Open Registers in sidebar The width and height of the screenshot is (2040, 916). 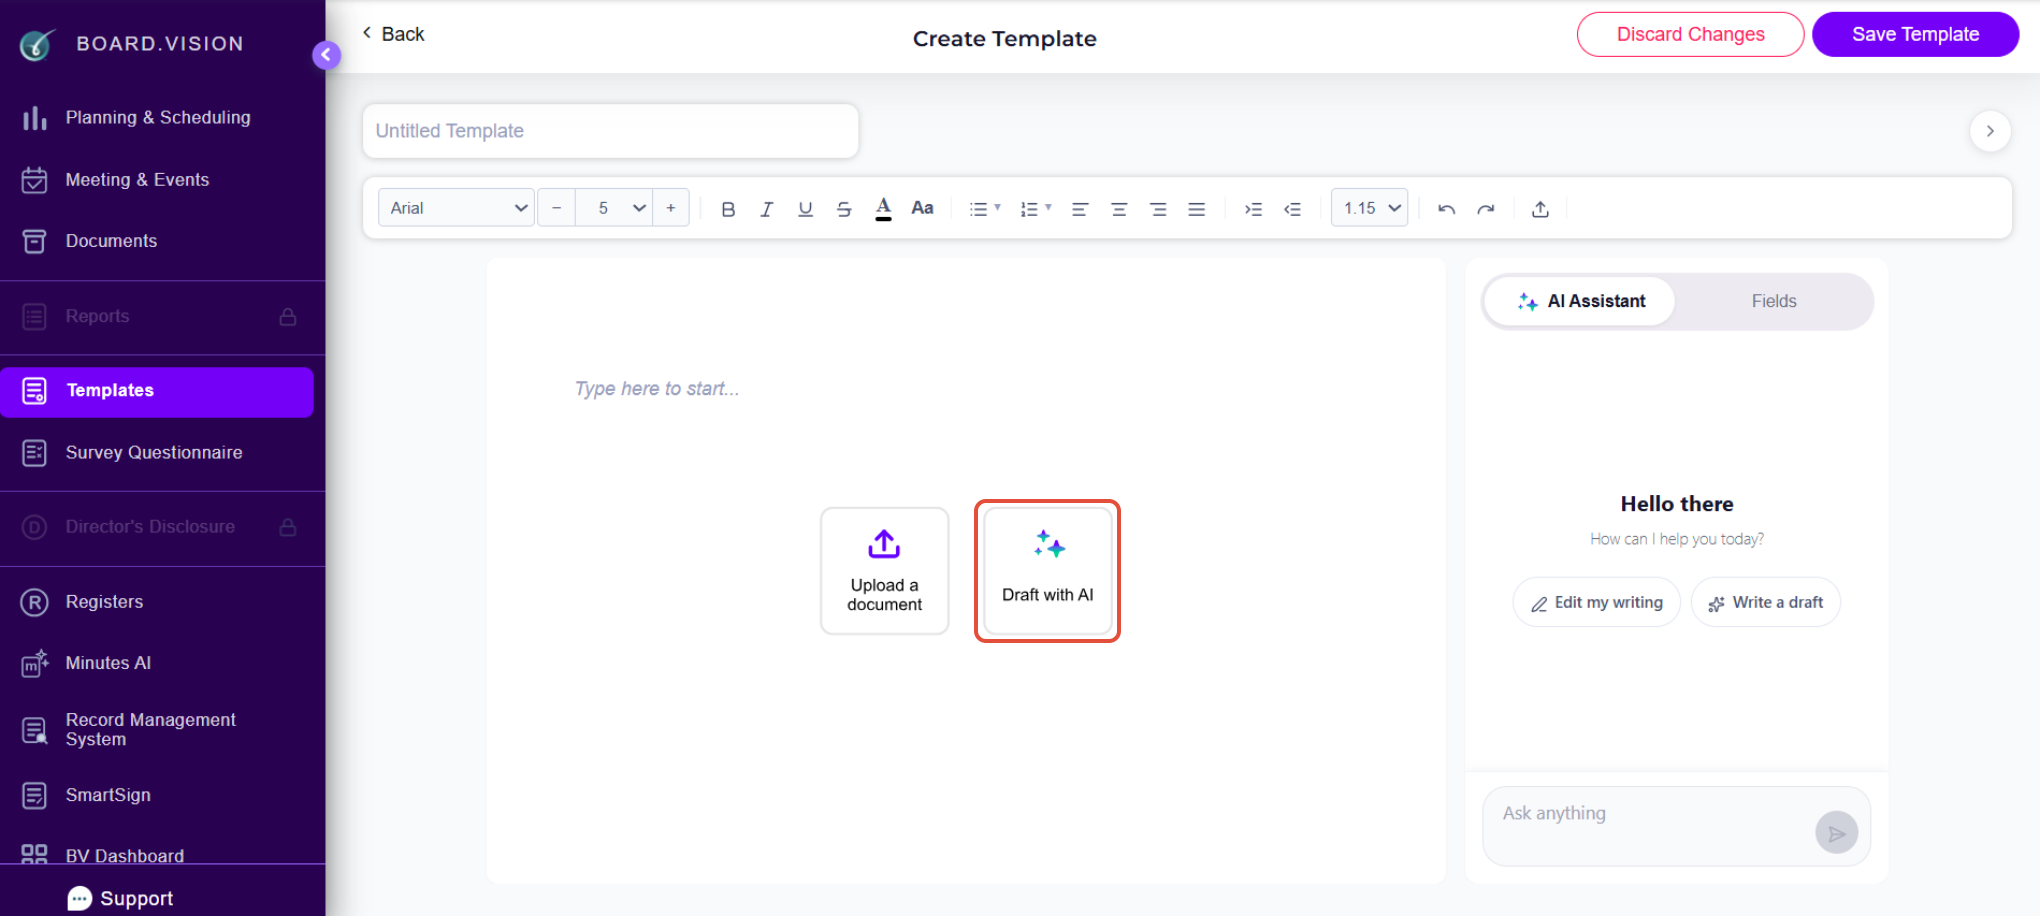point(157,602)
